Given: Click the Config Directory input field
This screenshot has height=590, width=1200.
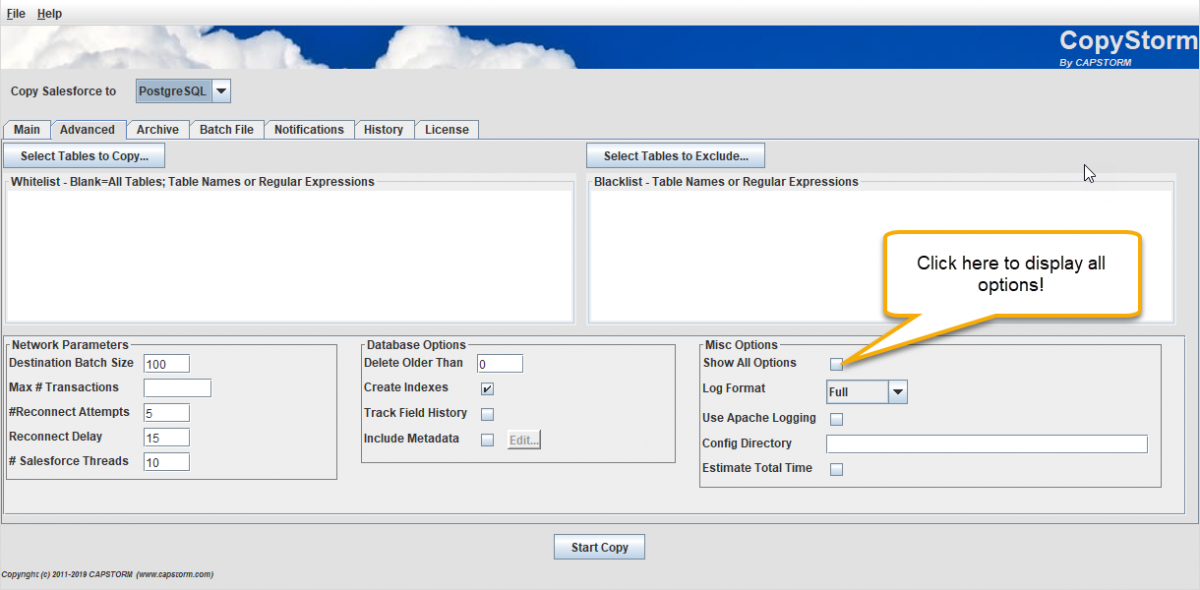Looking at the screenshot, I should pos(986,443).
